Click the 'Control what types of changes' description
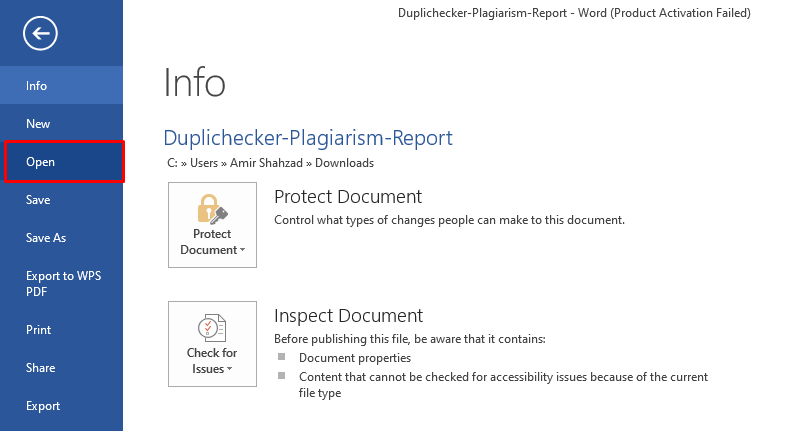This screenshot has width=802, height=431. 449,220
